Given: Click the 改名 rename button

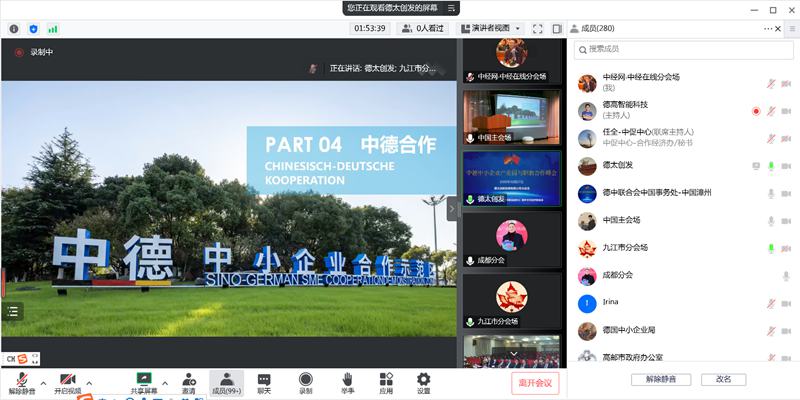Looking at the screenshot, I should tap(723, 379).
